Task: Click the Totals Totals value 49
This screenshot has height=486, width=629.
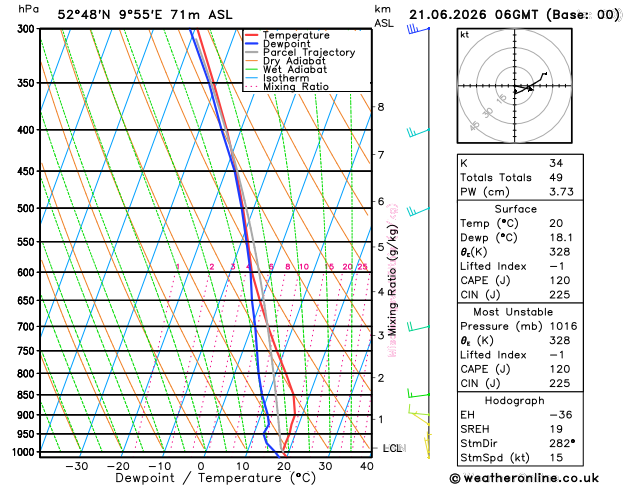Action: pyautogui.click(x=556, y=177)
